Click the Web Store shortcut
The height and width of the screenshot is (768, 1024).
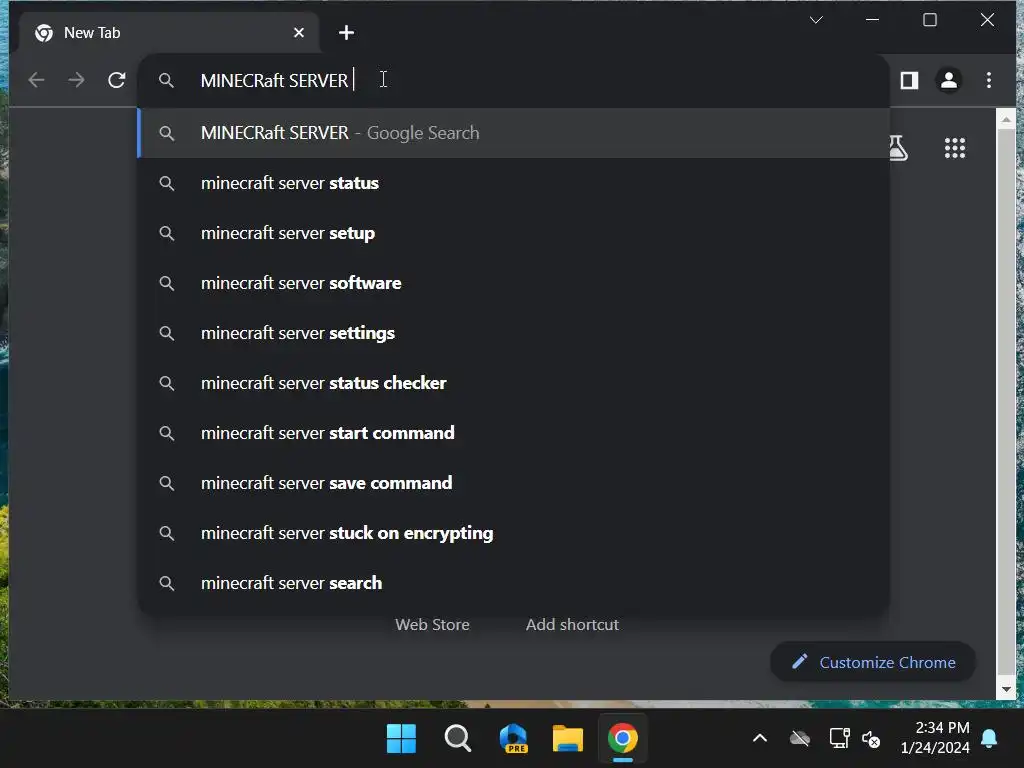click(432, 625)
